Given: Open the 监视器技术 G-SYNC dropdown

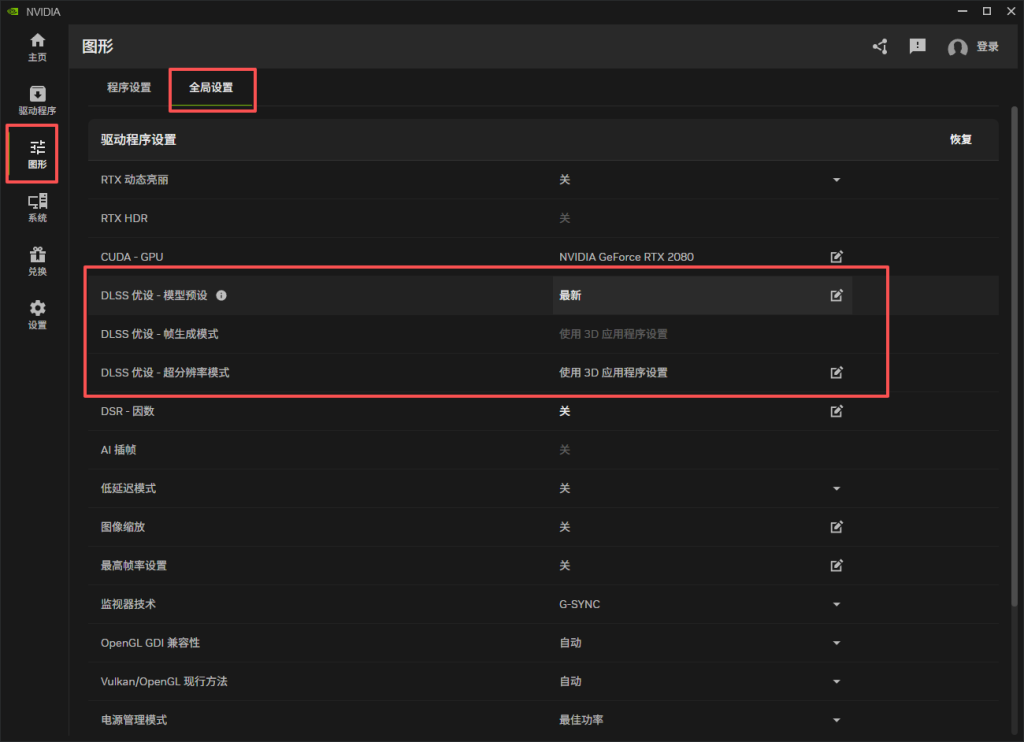Looking at the screenshot, I should tap(837, 604).
